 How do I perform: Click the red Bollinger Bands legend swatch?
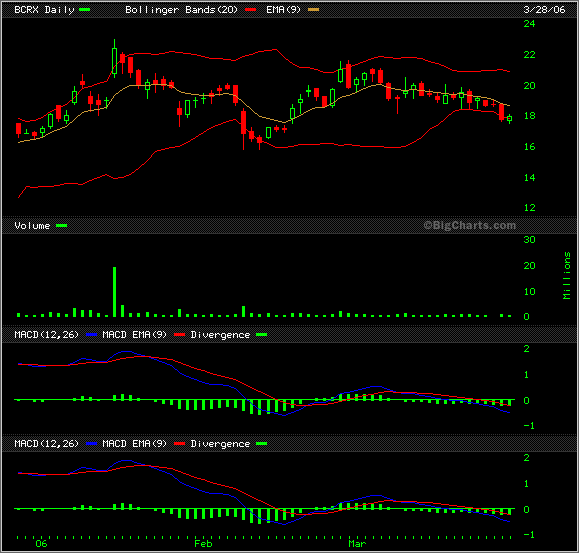[x=251, y=10]
